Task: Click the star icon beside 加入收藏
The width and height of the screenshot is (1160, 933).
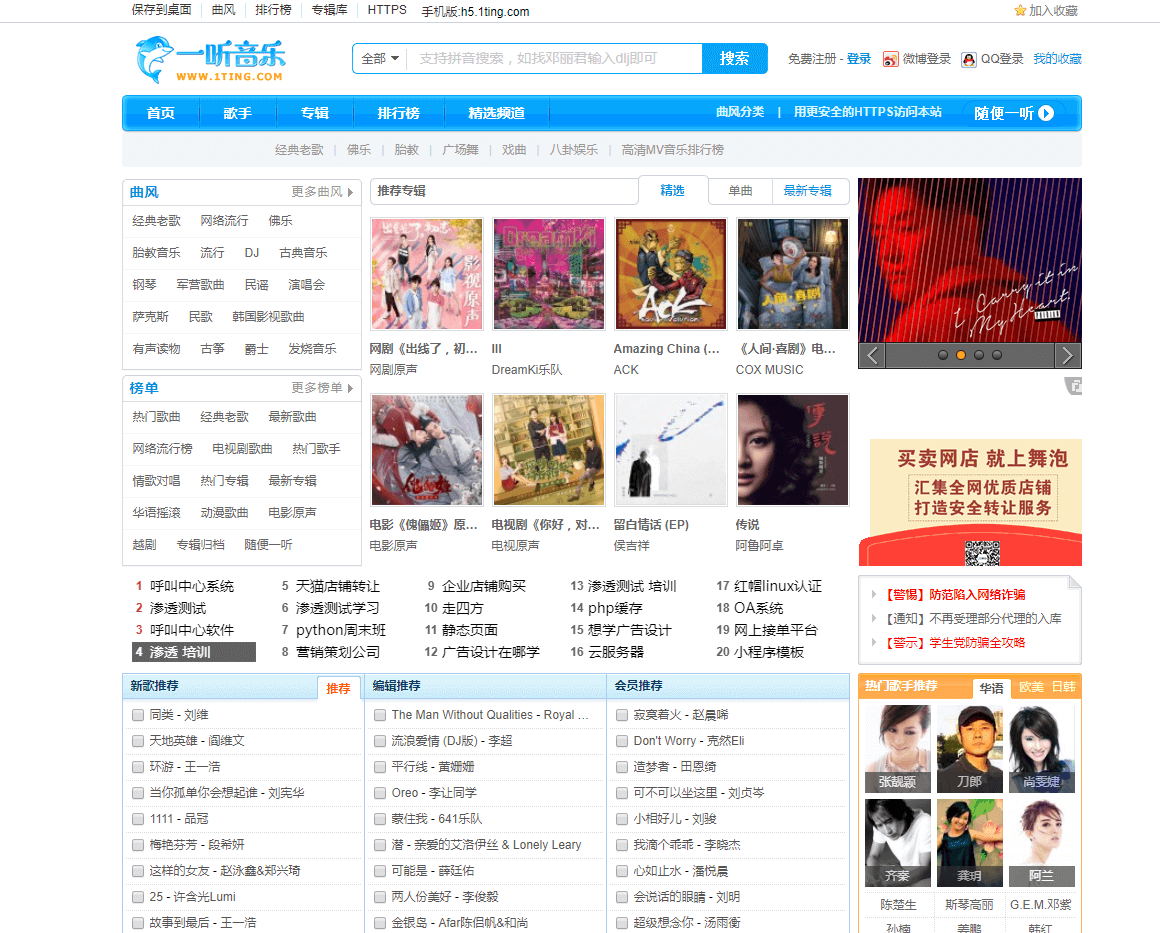Action: (x=1018, y=10)
